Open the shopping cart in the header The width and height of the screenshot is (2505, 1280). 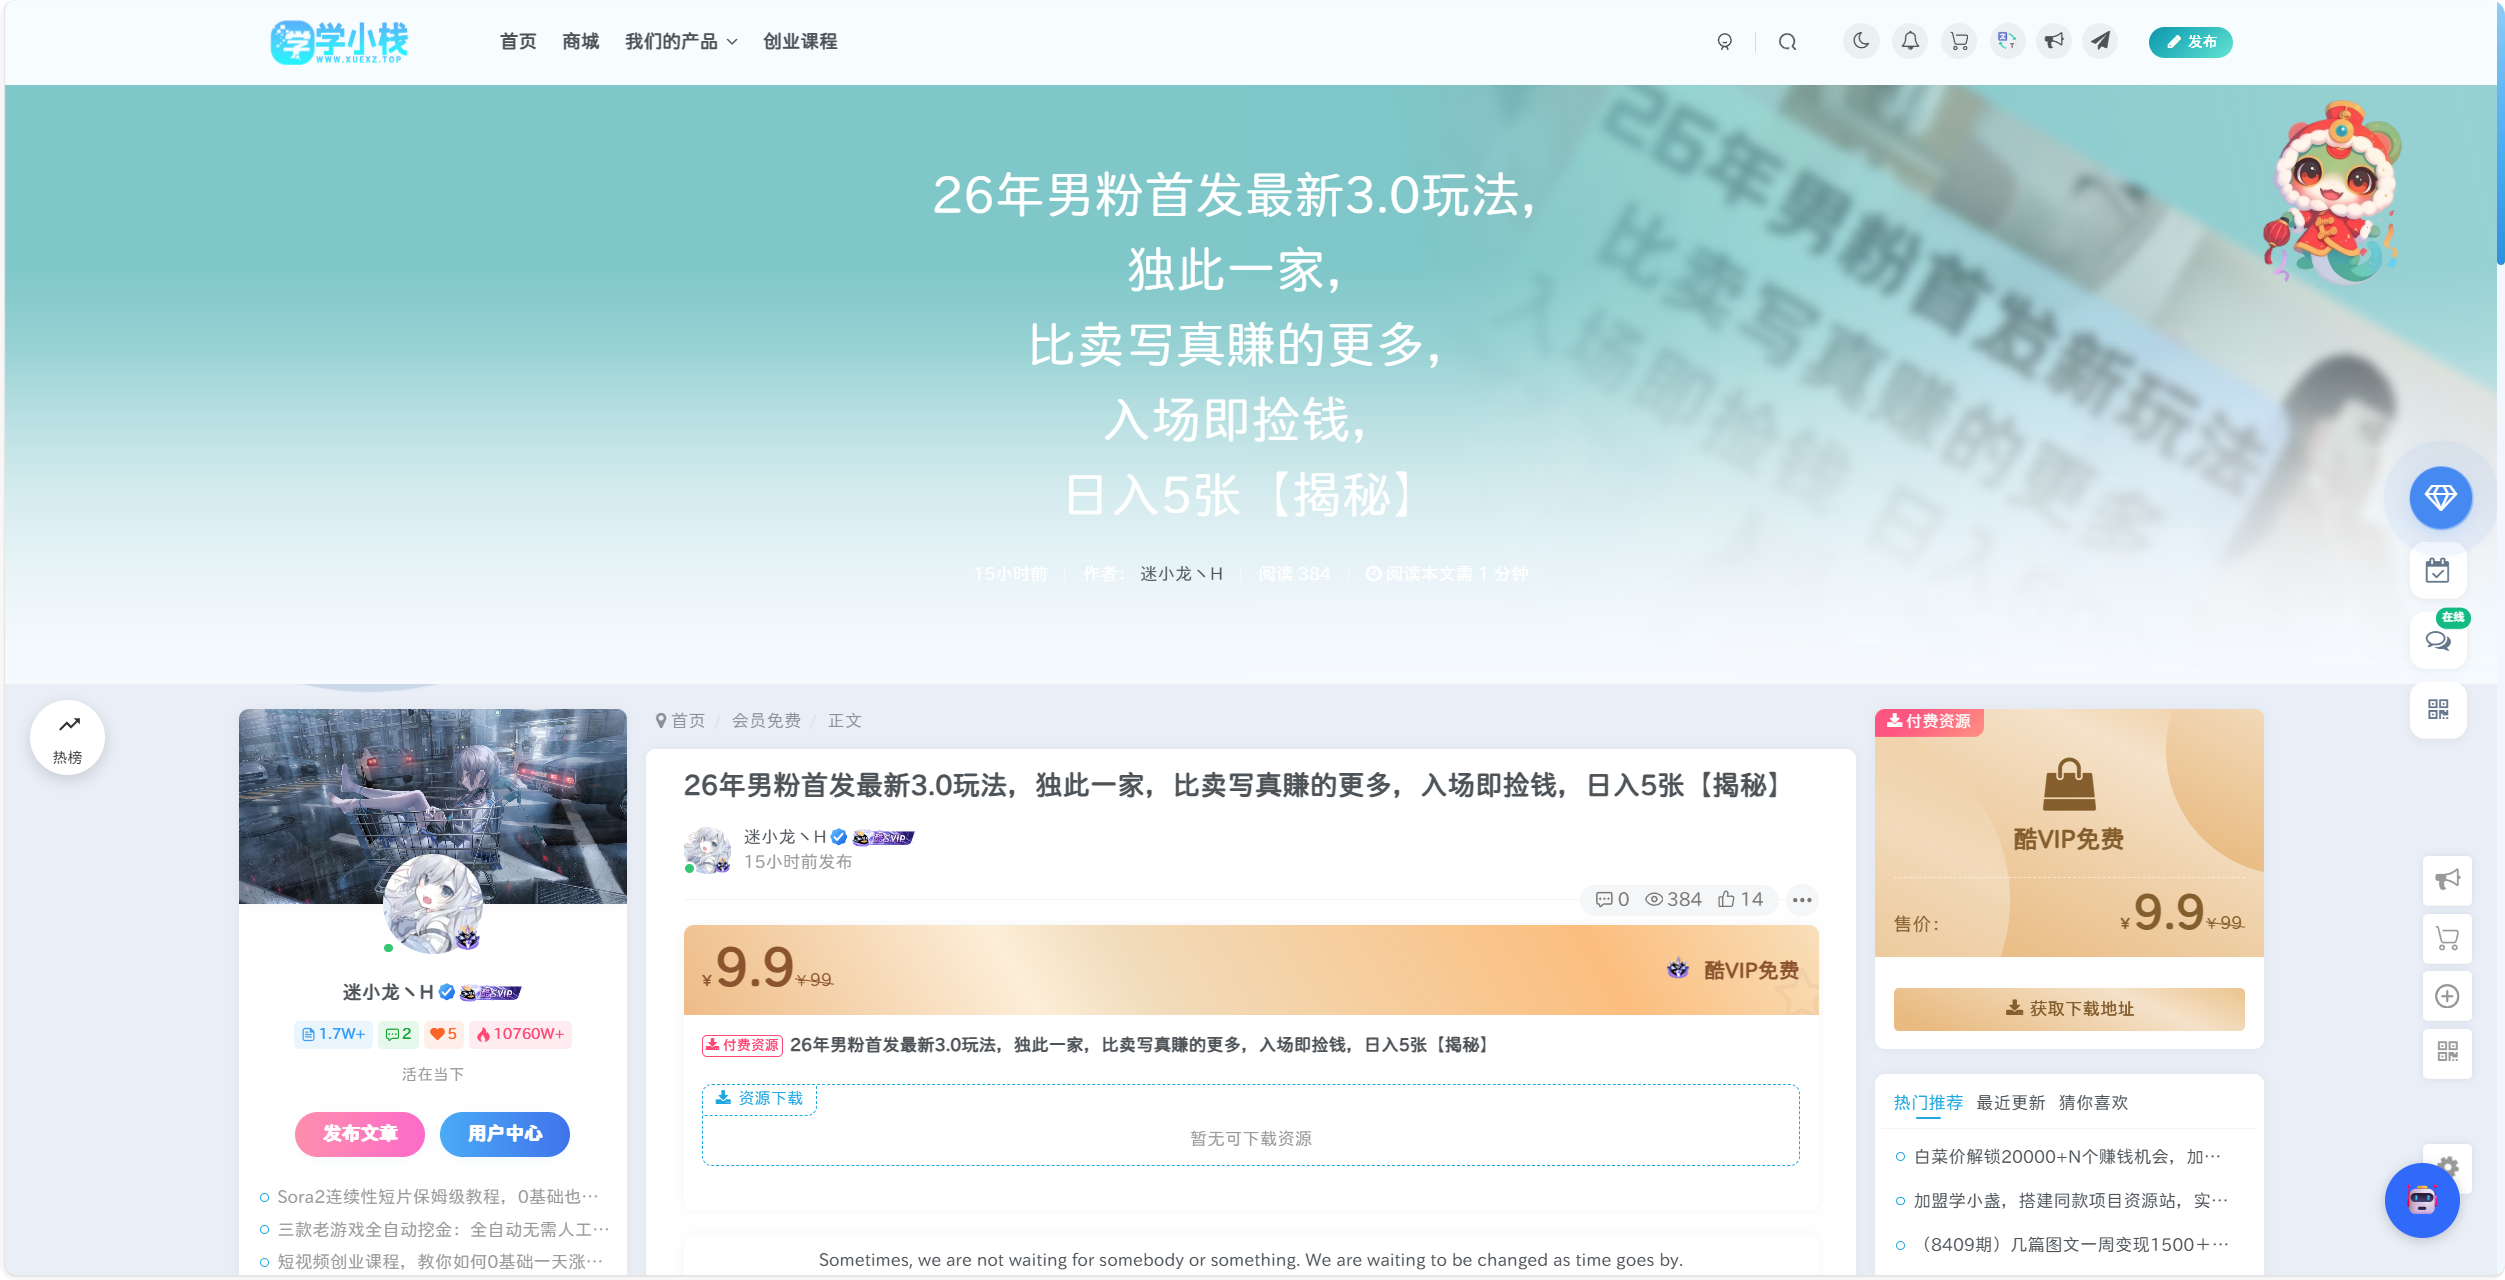(1959, 41)
